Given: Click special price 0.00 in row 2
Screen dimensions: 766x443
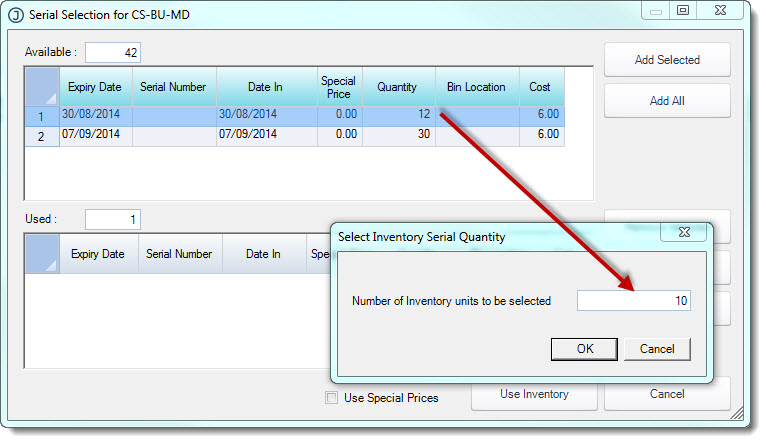Looking at the screenshot, I should [x=340, y=136].
